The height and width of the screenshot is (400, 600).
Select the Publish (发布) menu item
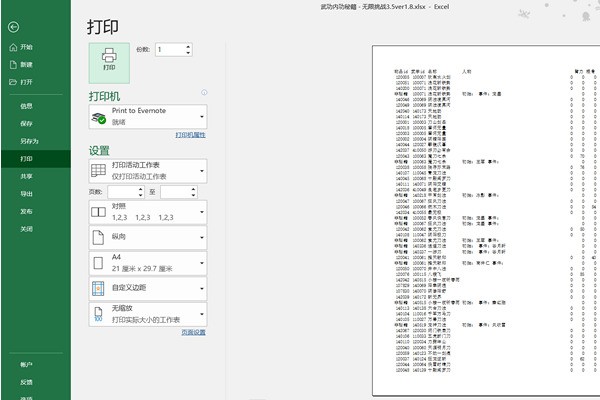(36, 212)
